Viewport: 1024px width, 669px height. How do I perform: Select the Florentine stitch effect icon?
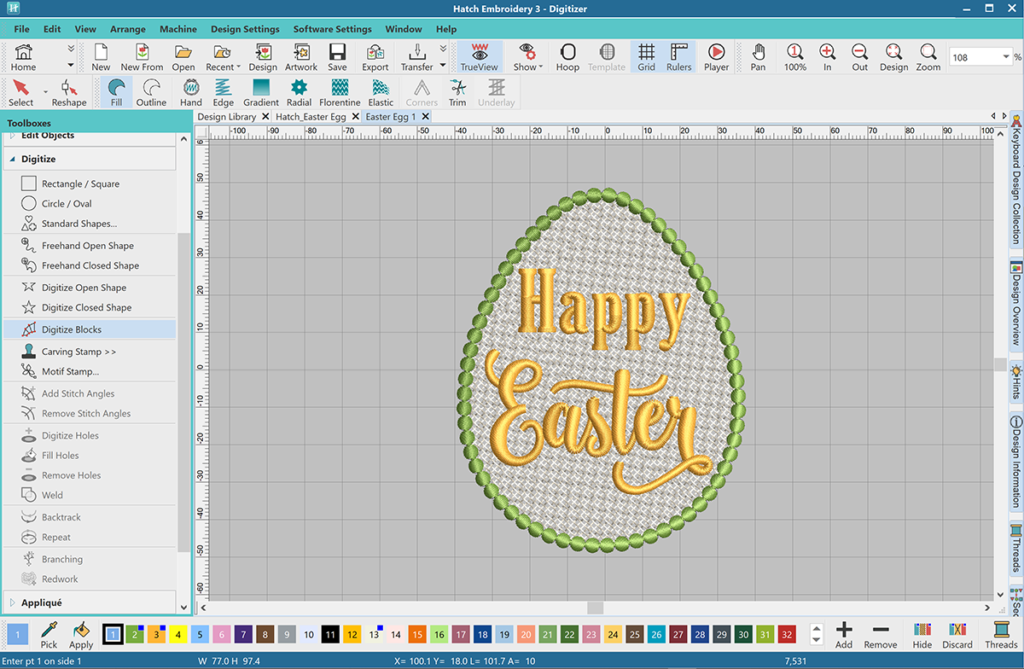click(339, 92)
